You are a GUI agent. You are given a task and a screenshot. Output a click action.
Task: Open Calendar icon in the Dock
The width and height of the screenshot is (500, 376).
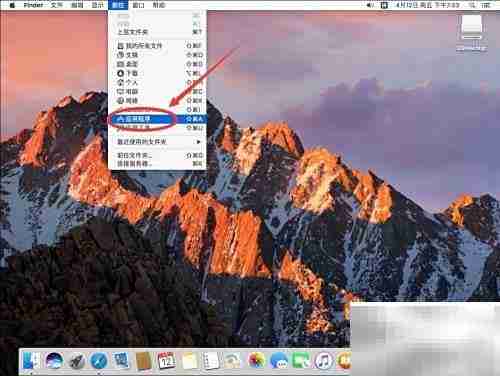pos(166,361)
